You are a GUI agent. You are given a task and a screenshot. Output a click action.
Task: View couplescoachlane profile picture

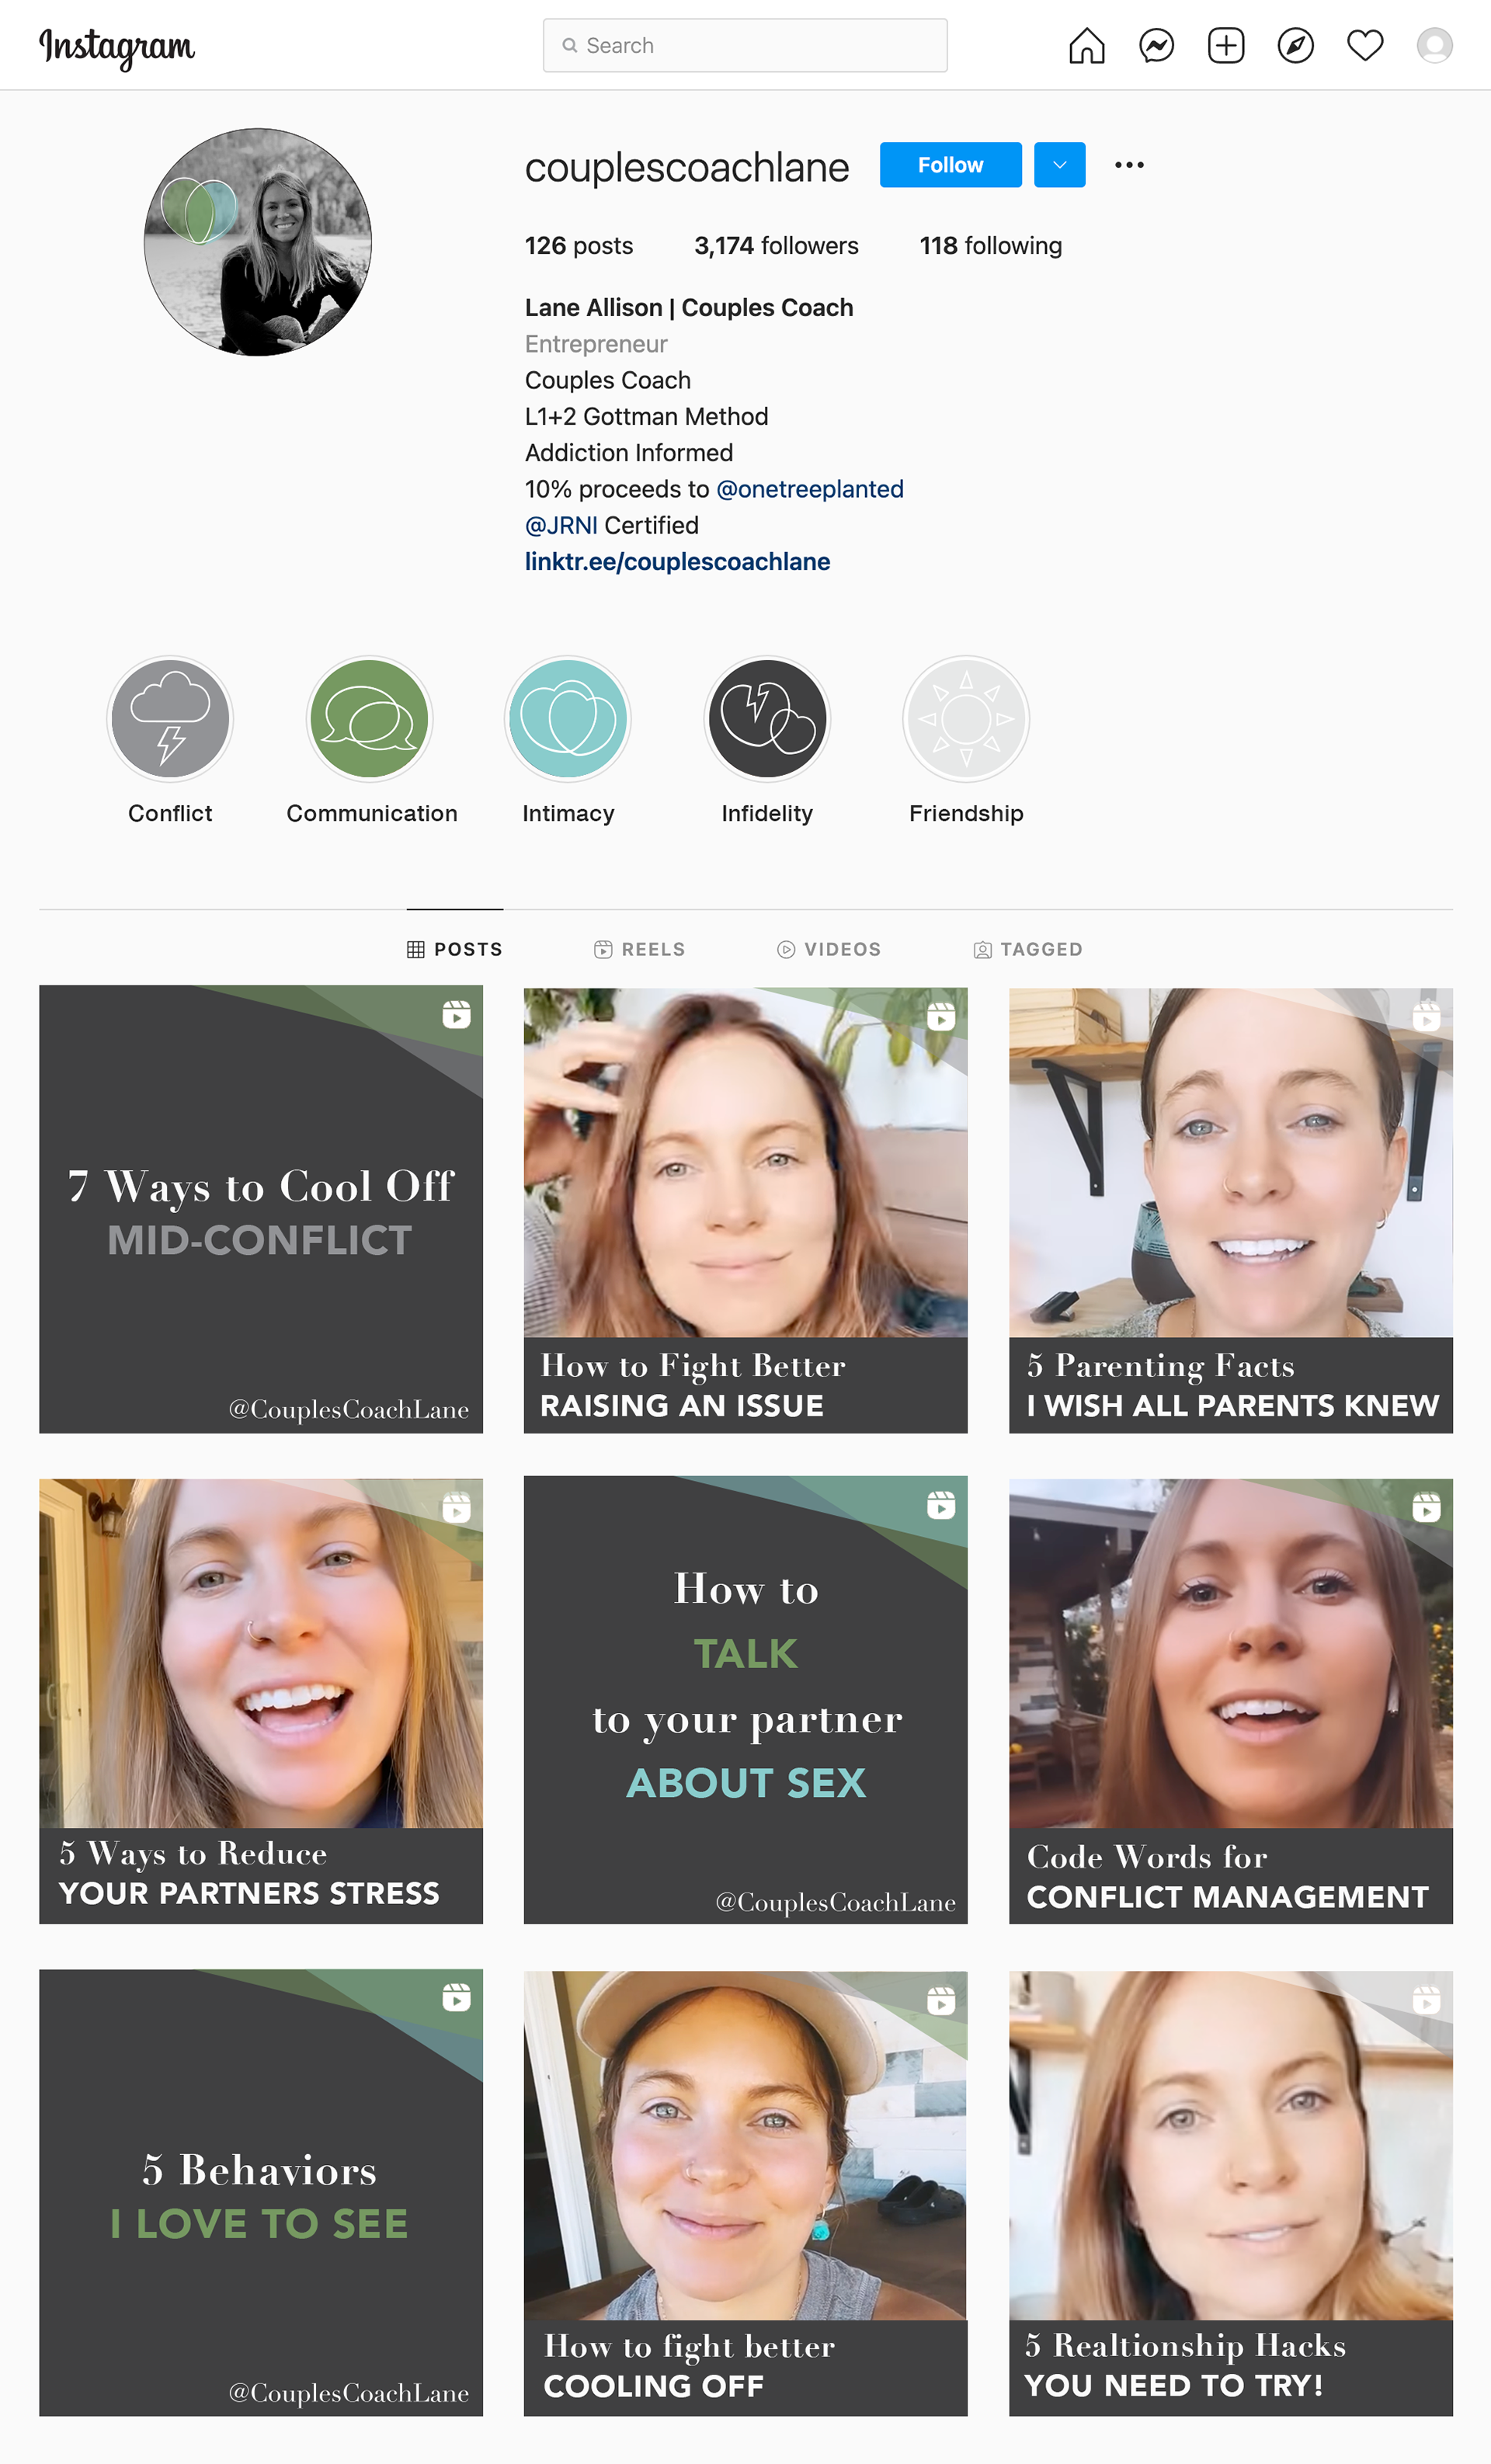pos(258,242)
